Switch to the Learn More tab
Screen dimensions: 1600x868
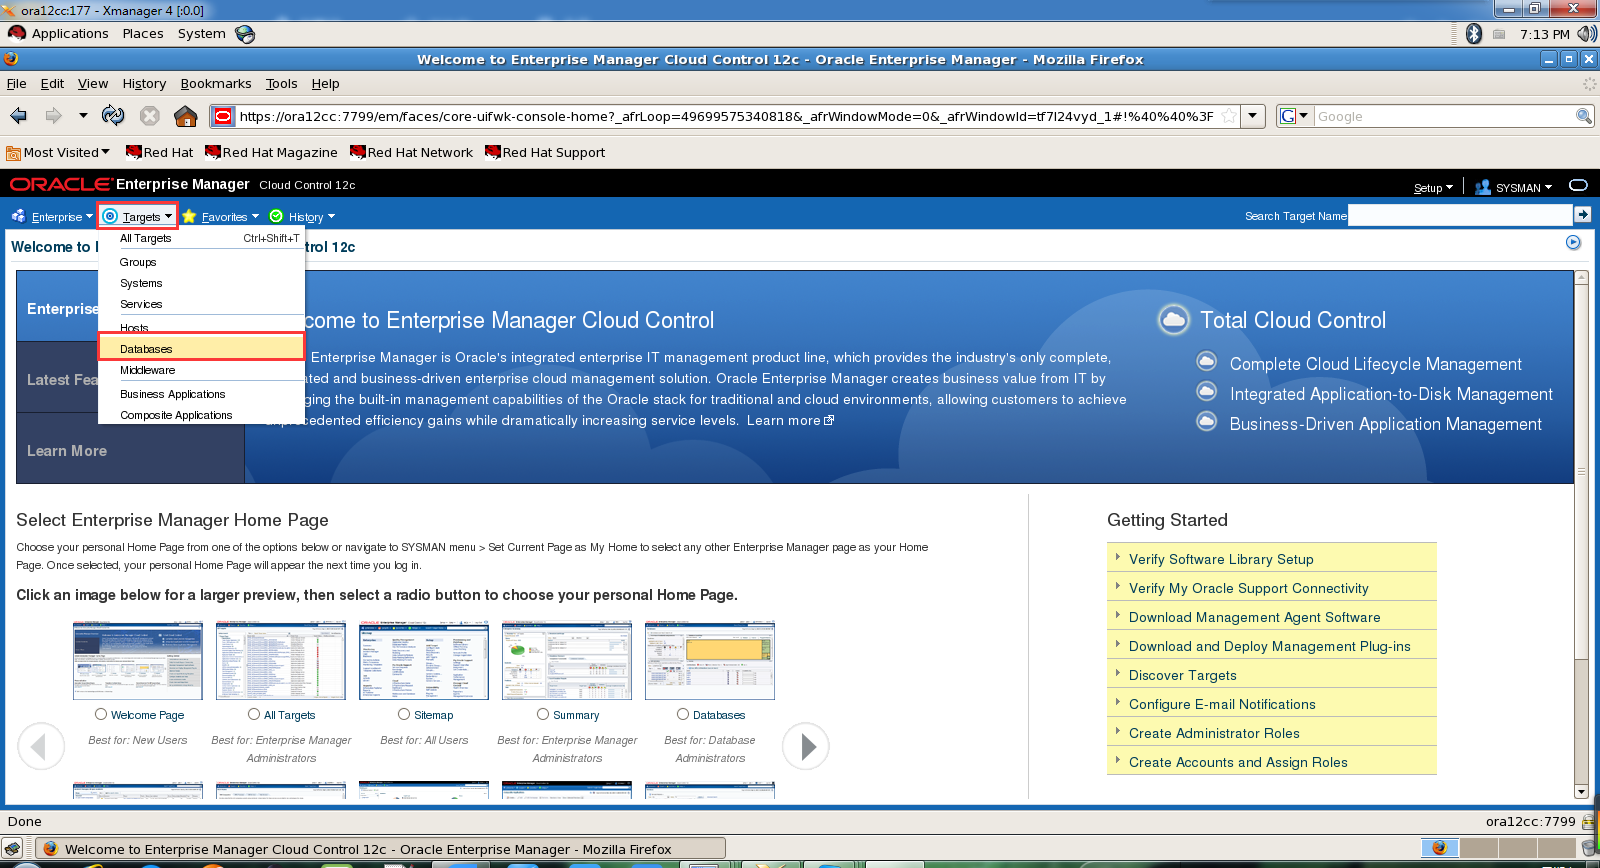130,450
